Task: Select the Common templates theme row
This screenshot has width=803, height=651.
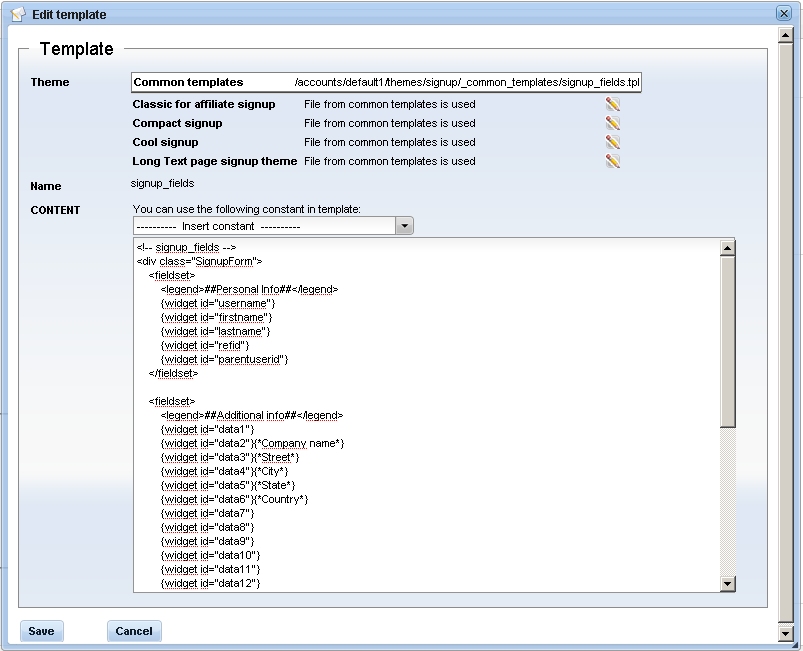Action: [x=386, y=82]
